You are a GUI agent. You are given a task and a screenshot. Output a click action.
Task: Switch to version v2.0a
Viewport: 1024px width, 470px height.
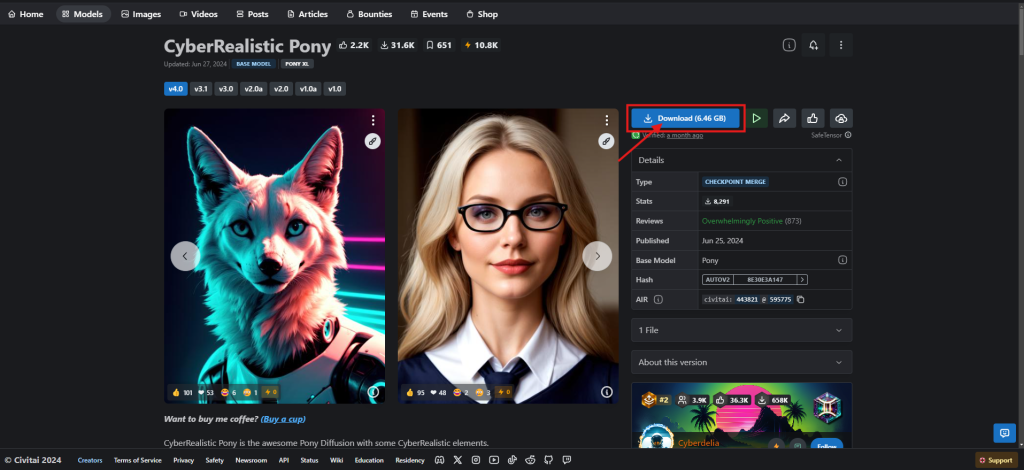coord(254,89)
